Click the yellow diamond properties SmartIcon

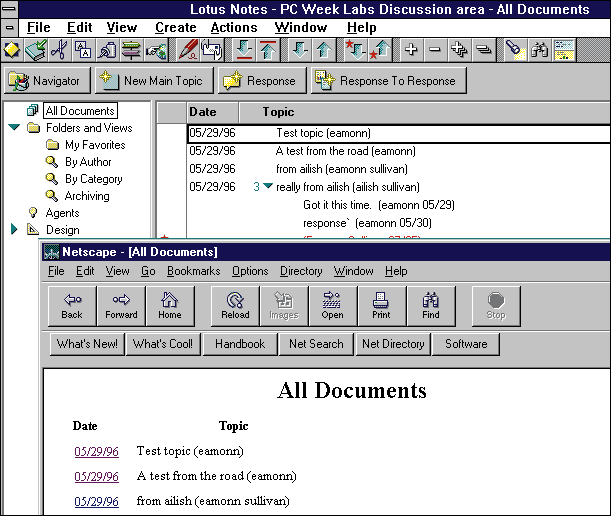click(12, 50)
